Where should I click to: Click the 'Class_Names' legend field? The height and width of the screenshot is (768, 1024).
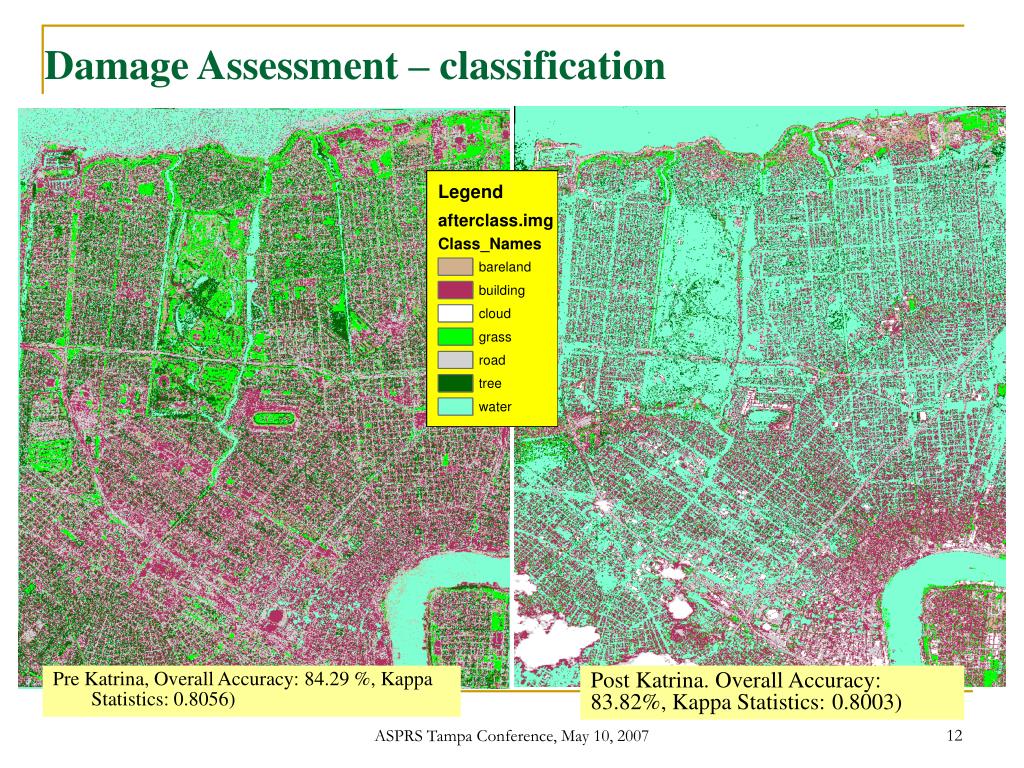pyautogui.click(x=489, y=244)
